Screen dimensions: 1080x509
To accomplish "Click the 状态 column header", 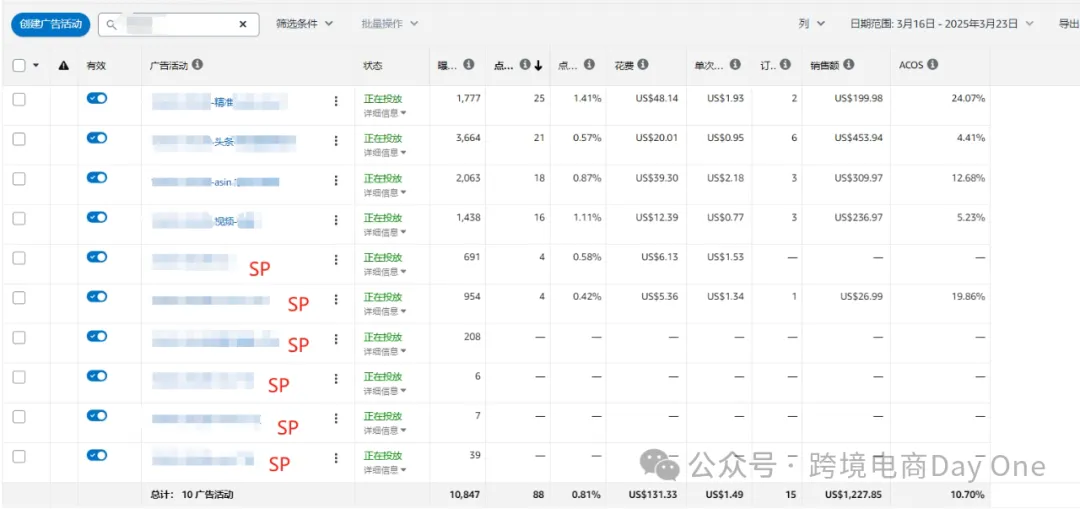I will click(x=373, y=65).
